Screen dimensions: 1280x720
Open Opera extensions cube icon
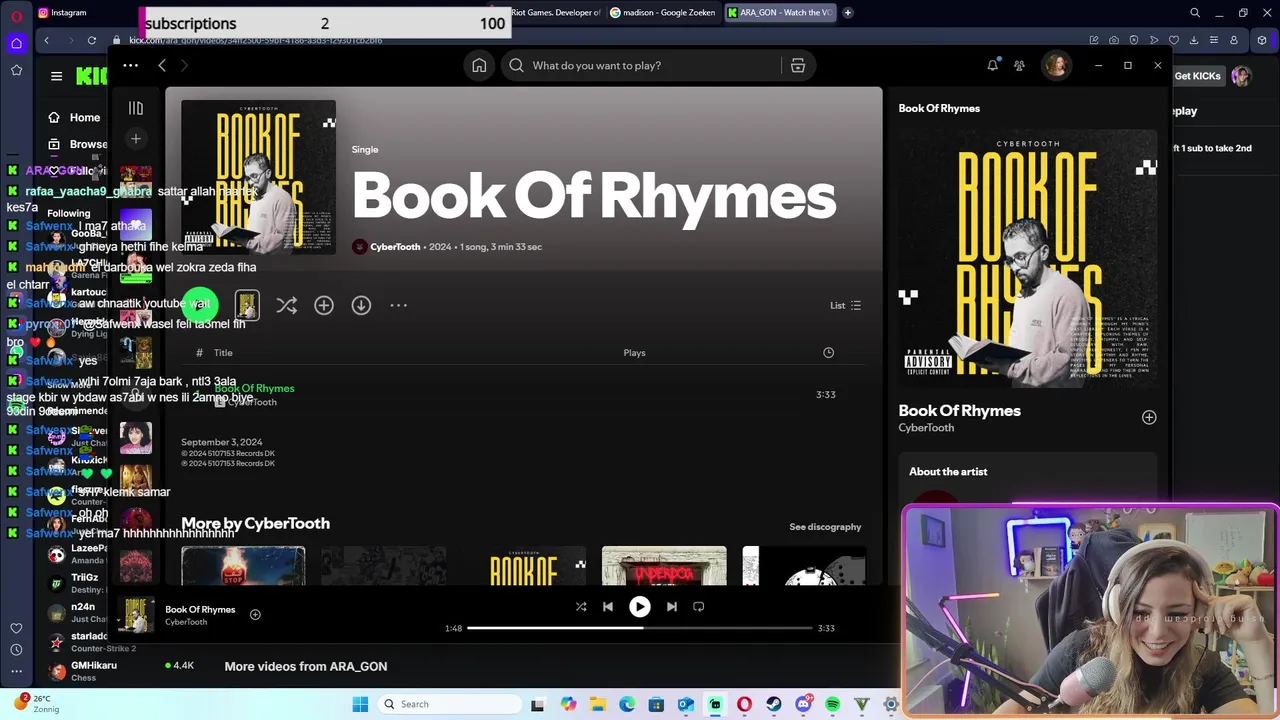point(1262,40)
